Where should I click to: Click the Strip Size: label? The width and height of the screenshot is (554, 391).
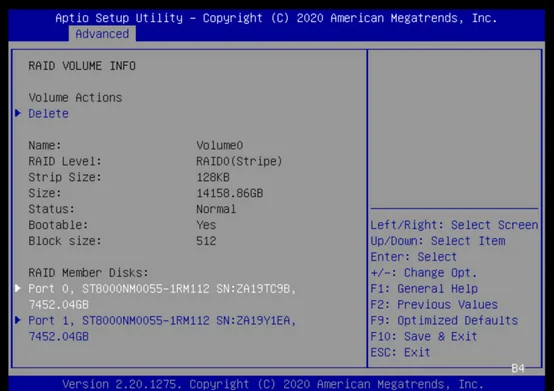click(x=65, y=177)
